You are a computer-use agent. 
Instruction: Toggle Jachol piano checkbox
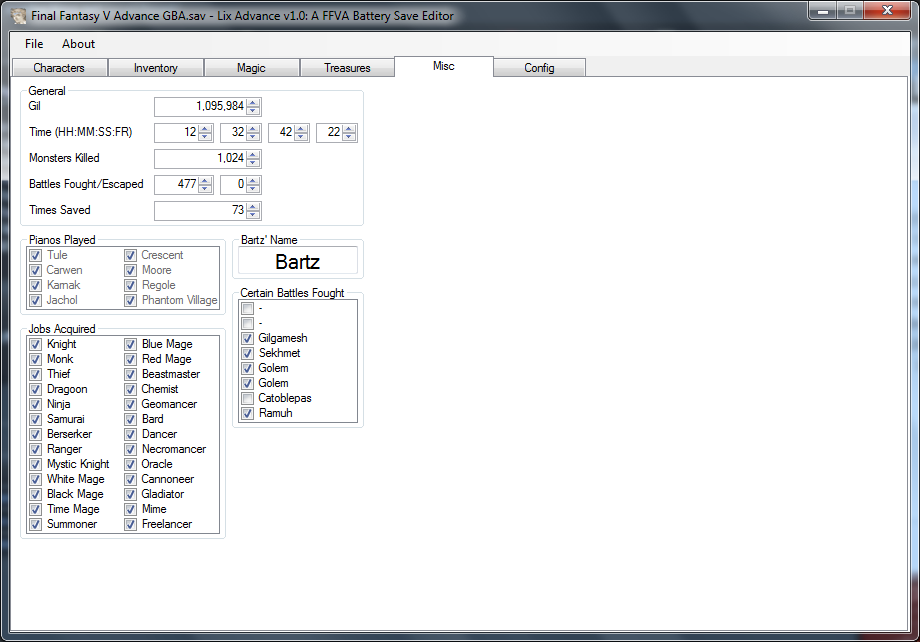36,300
